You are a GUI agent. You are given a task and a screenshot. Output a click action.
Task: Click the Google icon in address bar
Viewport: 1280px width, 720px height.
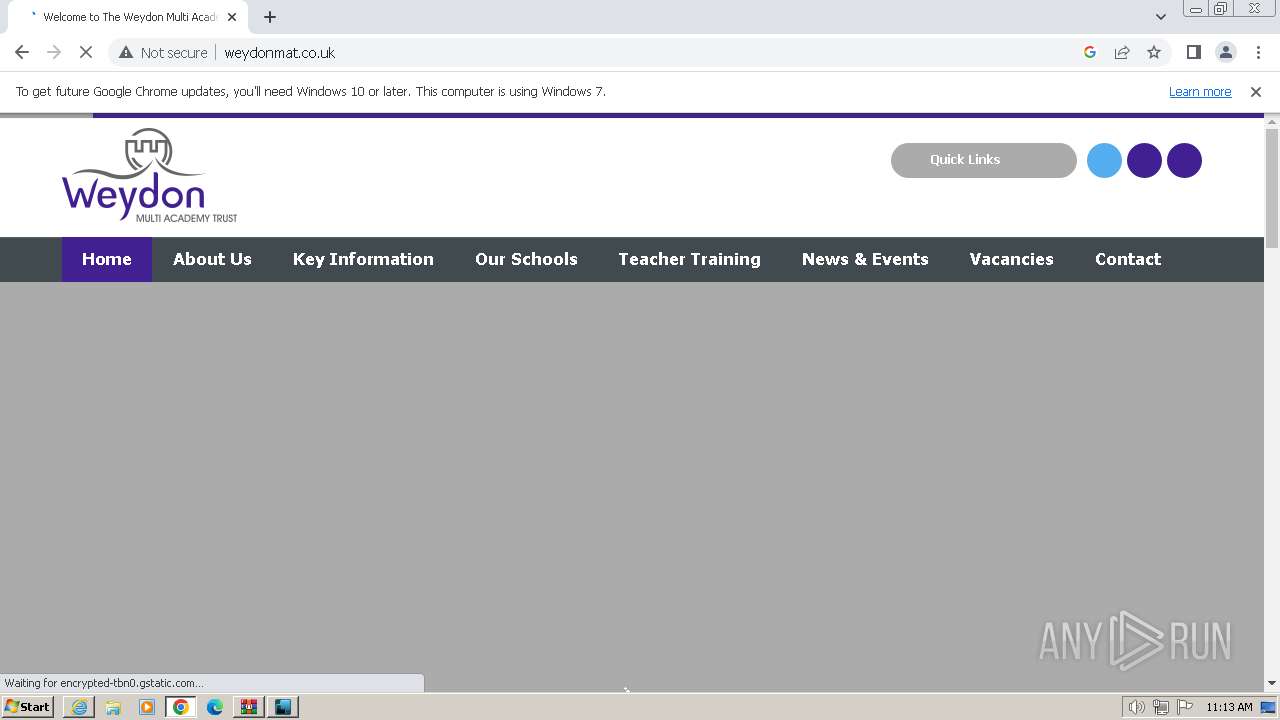pyautogui.click(x=1090, y=53)
